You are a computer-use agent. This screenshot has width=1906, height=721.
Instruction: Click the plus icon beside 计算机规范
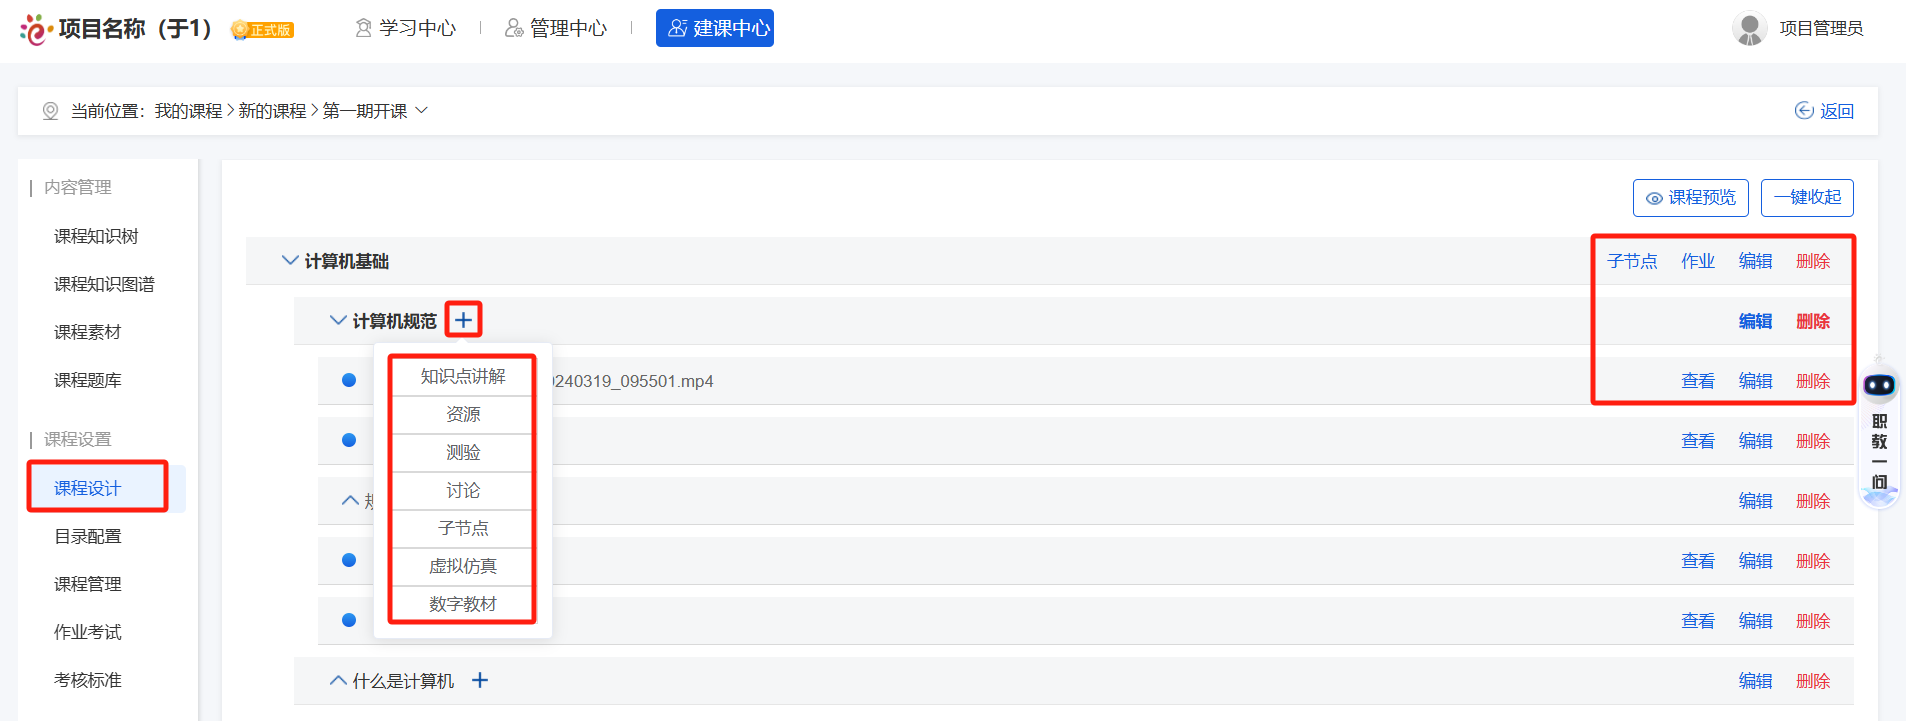pos(463,320)
